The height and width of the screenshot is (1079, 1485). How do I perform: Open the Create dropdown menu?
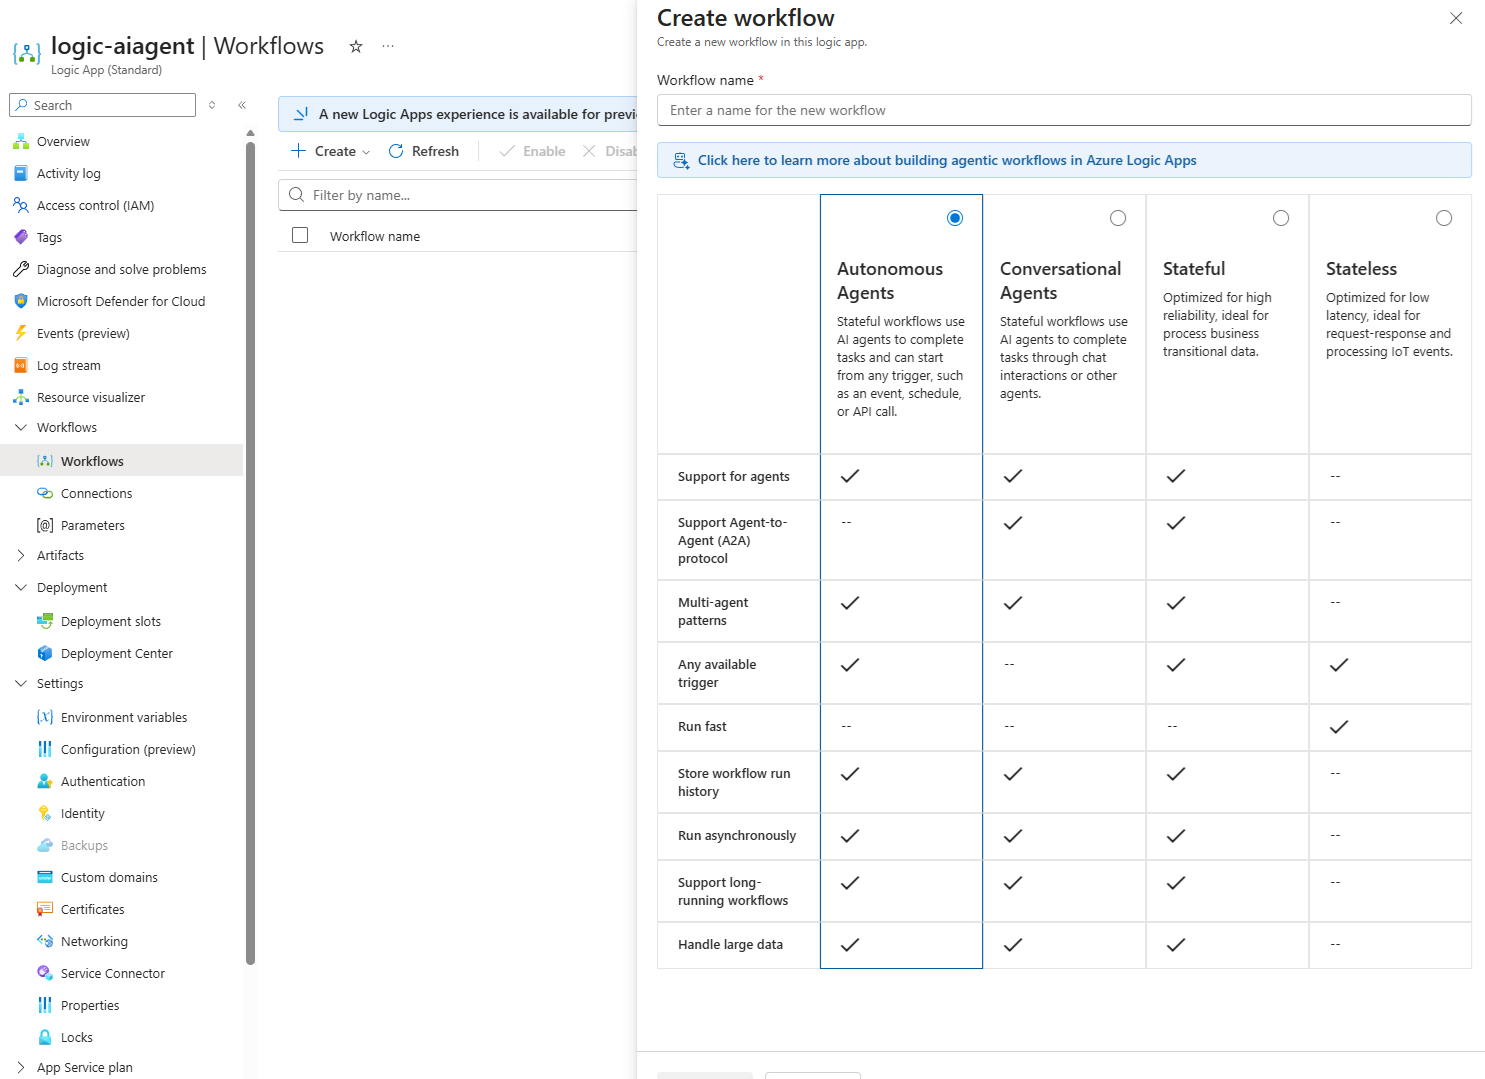332,151
